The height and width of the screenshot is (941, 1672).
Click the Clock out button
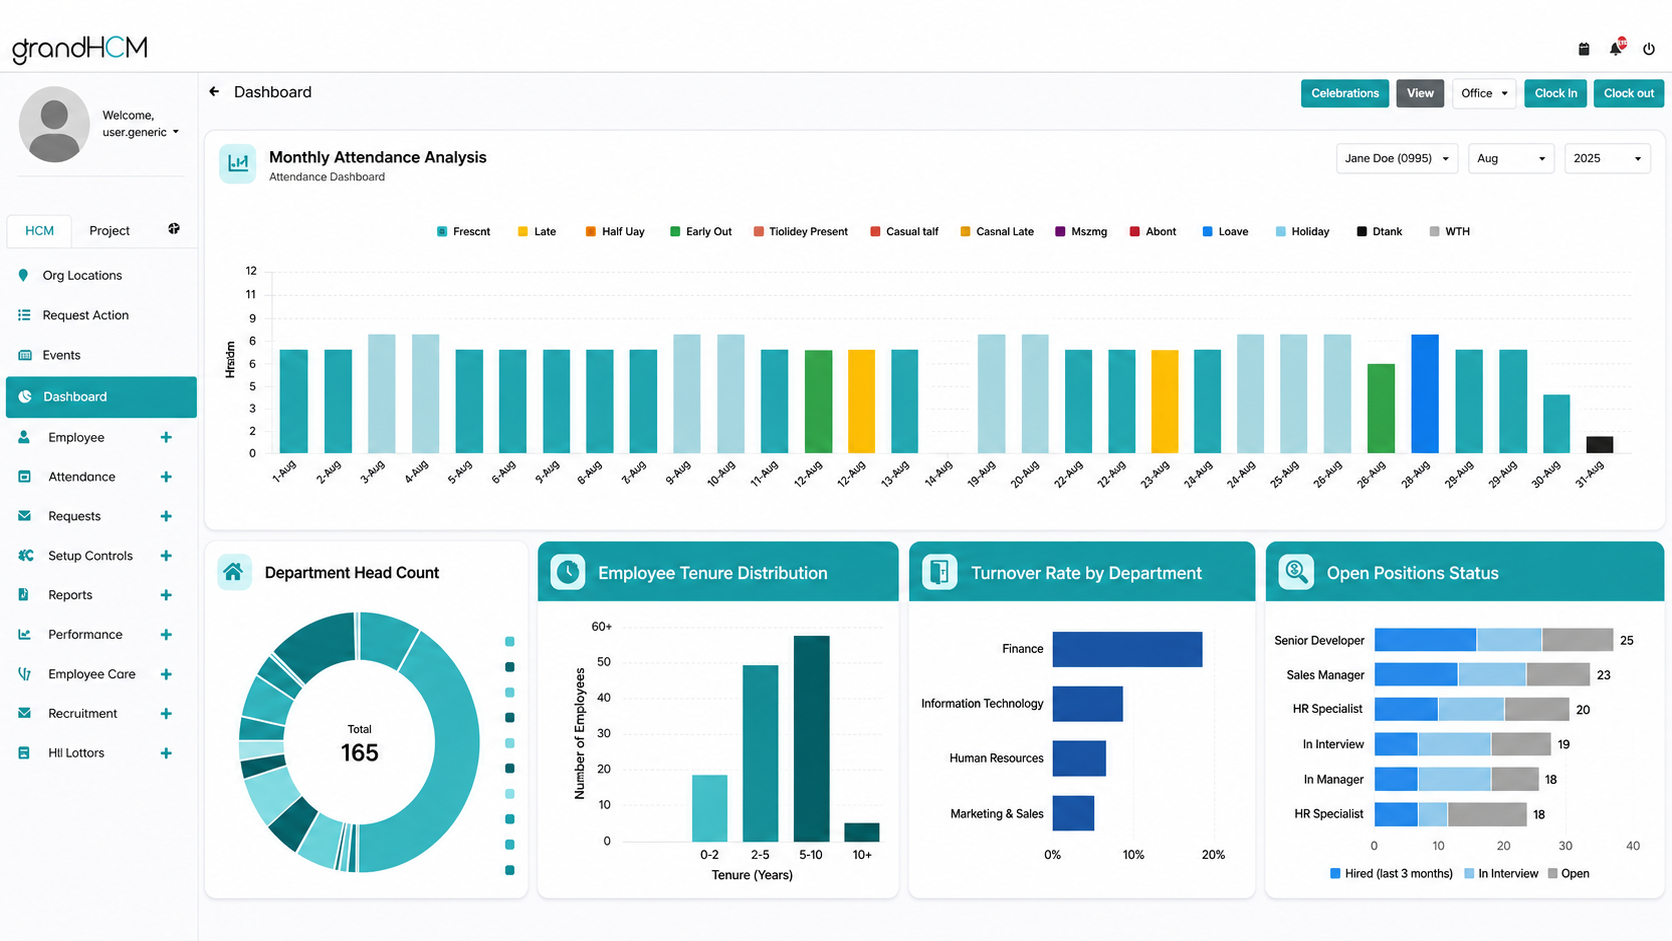click(1629, 93)
